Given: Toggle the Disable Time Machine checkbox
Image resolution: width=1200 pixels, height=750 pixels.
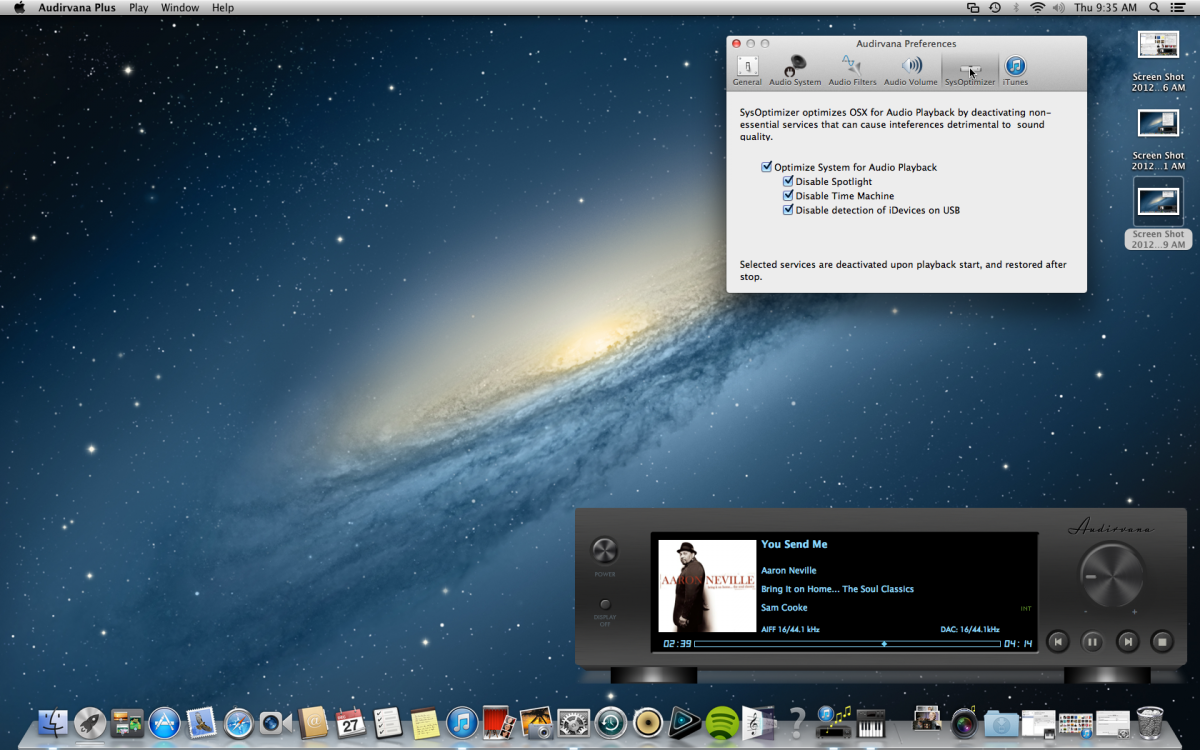Looking at the screenshot, I should pos(788,196).
